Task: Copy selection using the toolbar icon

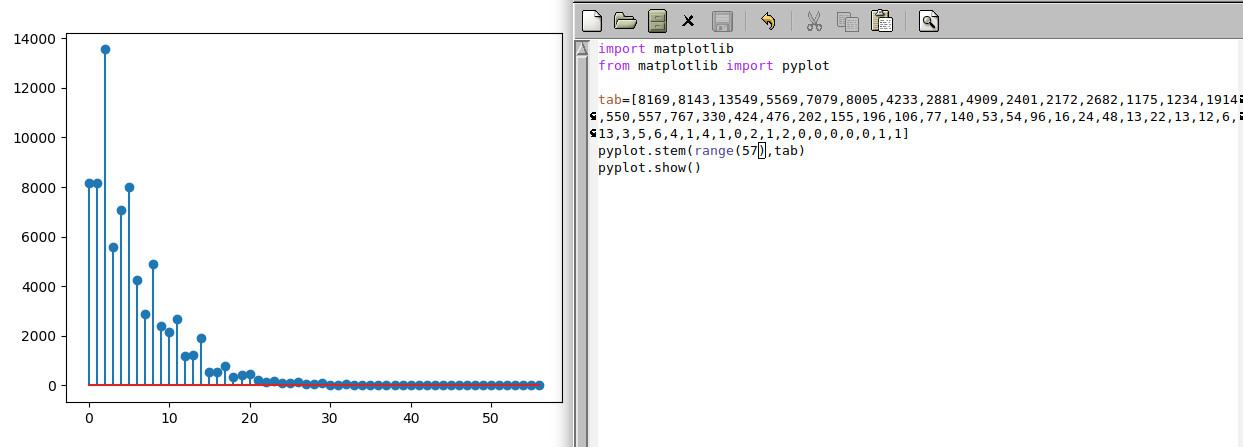Action: coord(847,20)
